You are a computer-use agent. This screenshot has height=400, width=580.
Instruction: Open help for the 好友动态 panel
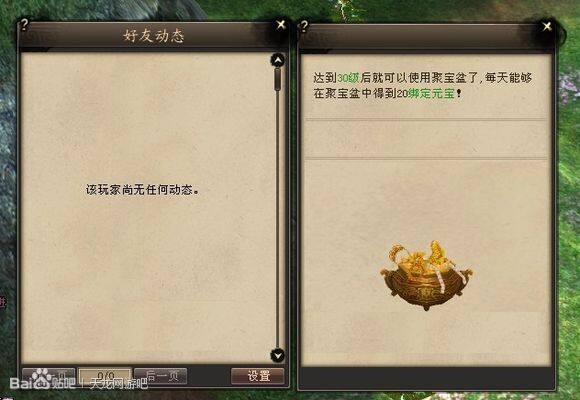(x=24, y=25)
